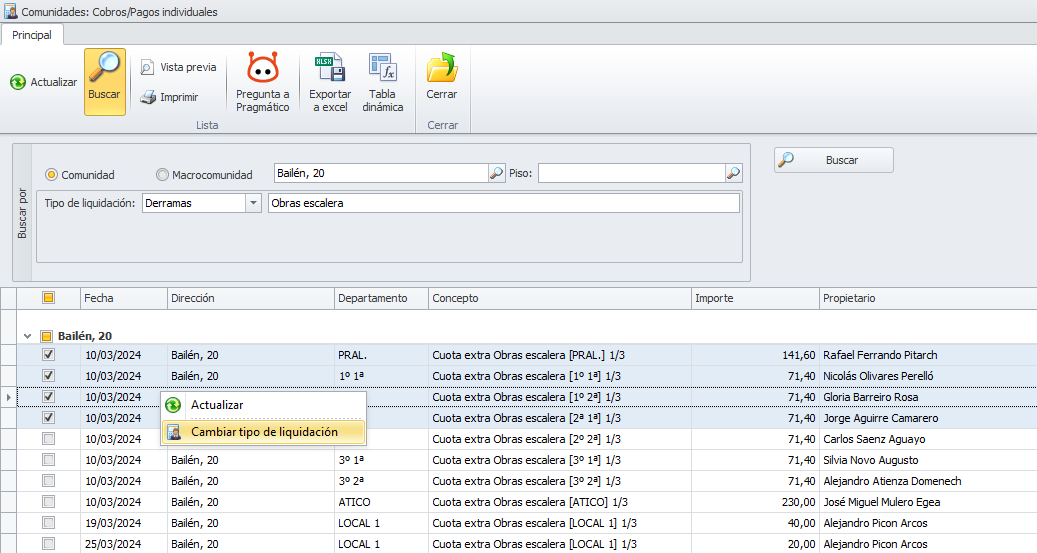Viewport: 1037px width, 553px height.
Task: Sort by the Propietario column header
Action: pyautogui.click(x=928, y=298)
